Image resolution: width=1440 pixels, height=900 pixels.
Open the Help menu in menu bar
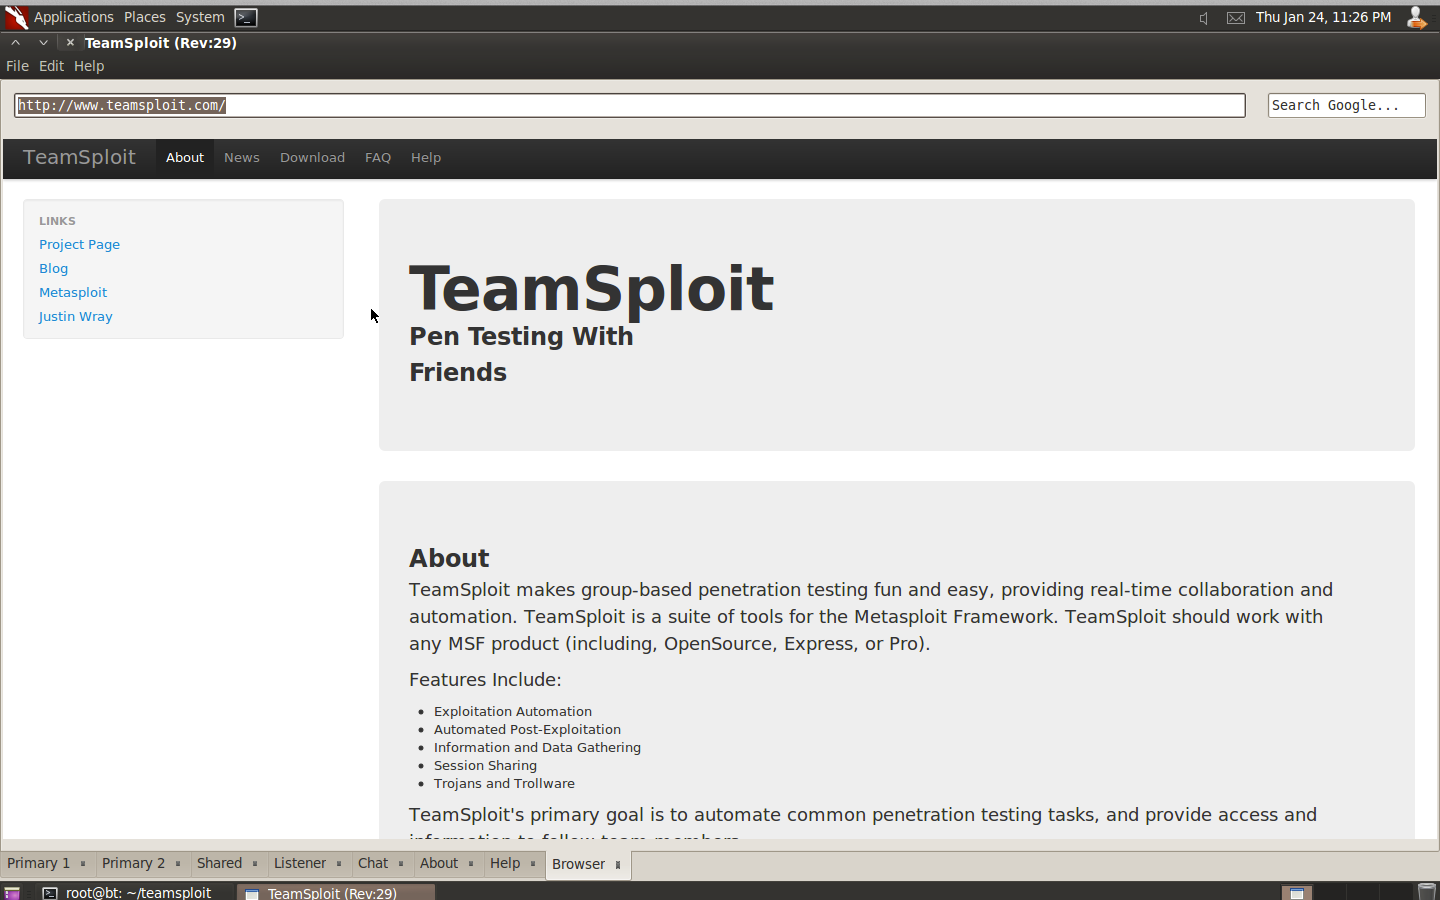[x=89, y=66]
